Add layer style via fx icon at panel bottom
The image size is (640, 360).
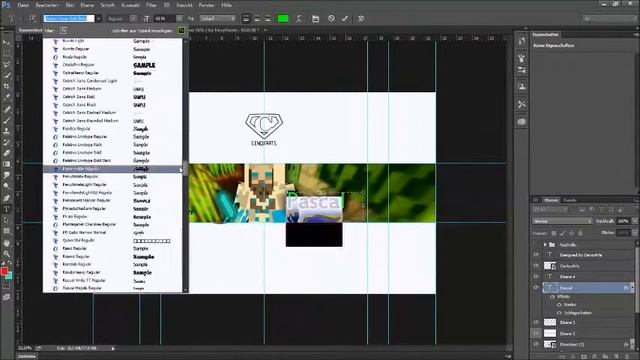click(x=573, y=356)
